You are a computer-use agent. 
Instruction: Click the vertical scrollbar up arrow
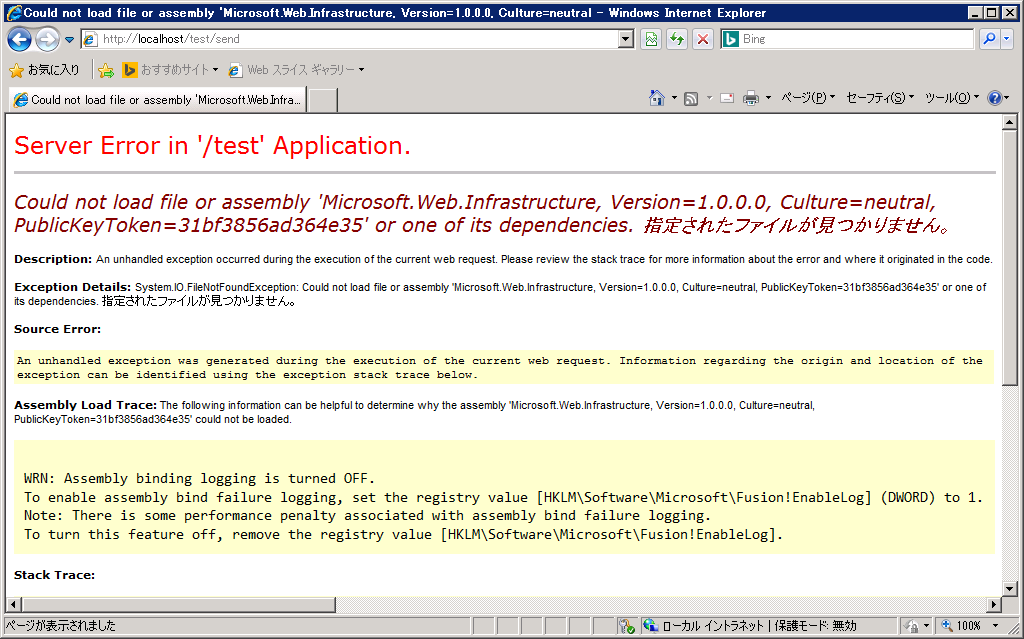pos(1009,122)
